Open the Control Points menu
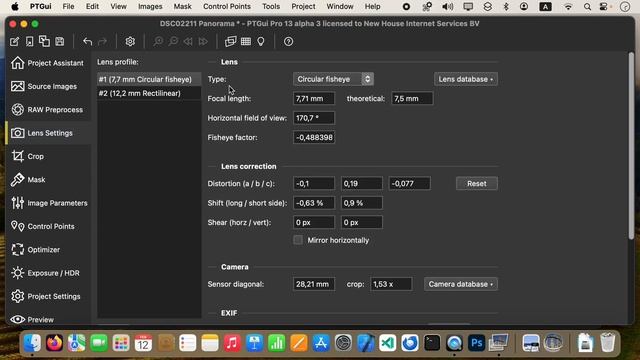This screenshot has height=360, width=640. click(227, 7)
